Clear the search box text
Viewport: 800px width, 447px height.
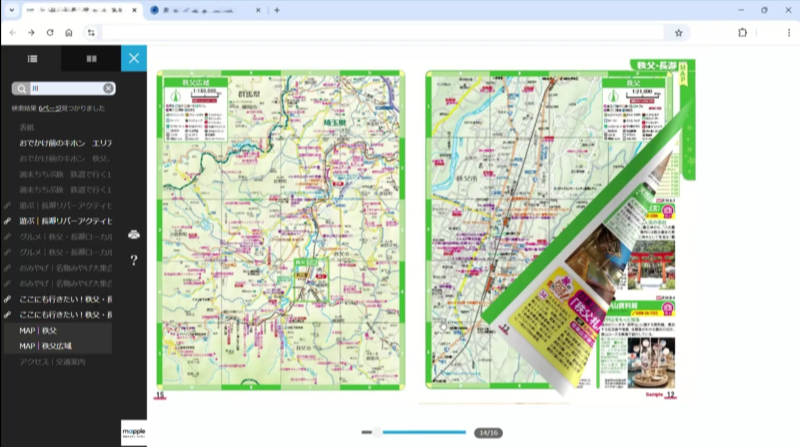108,88
